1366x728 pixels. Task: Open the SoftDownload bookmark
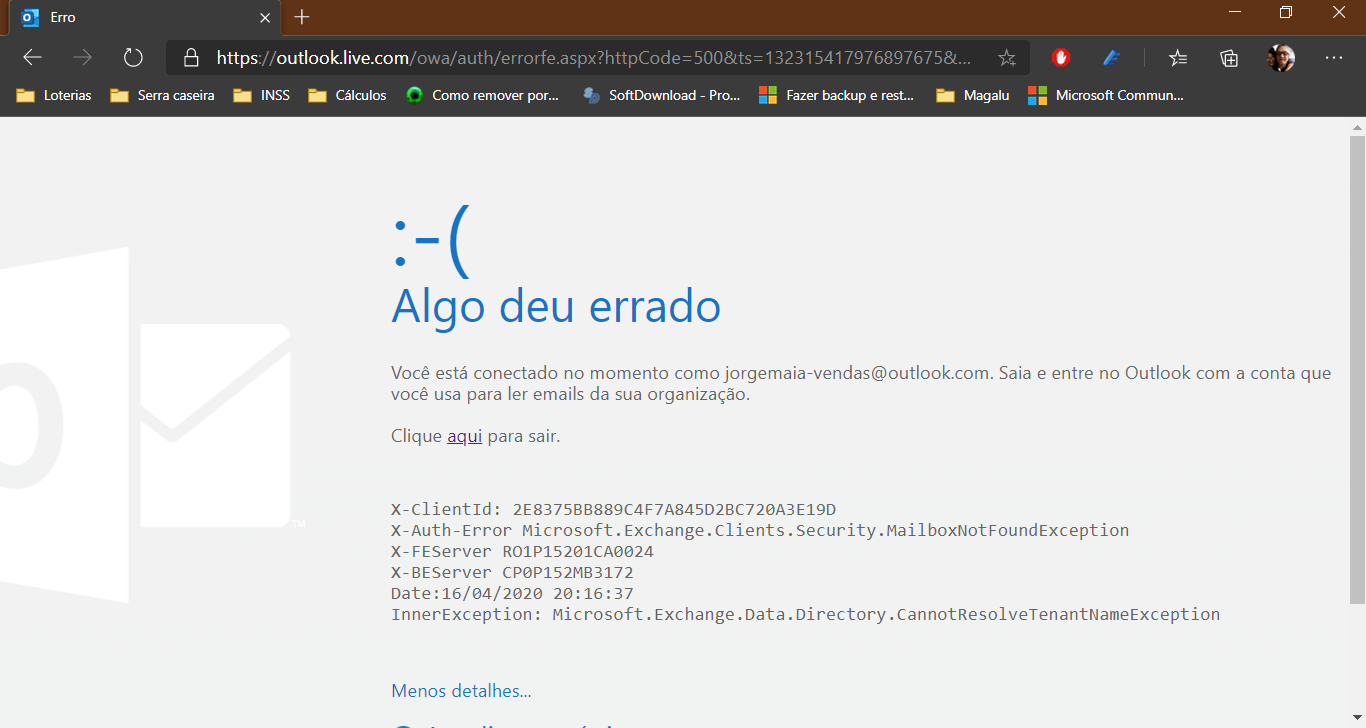661,96
